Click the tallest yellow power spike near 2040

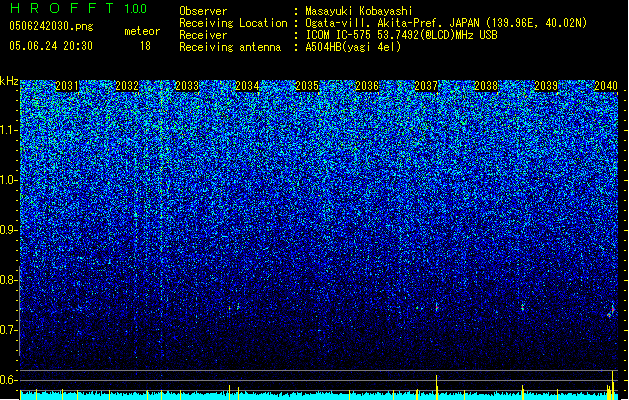point(613,384)
